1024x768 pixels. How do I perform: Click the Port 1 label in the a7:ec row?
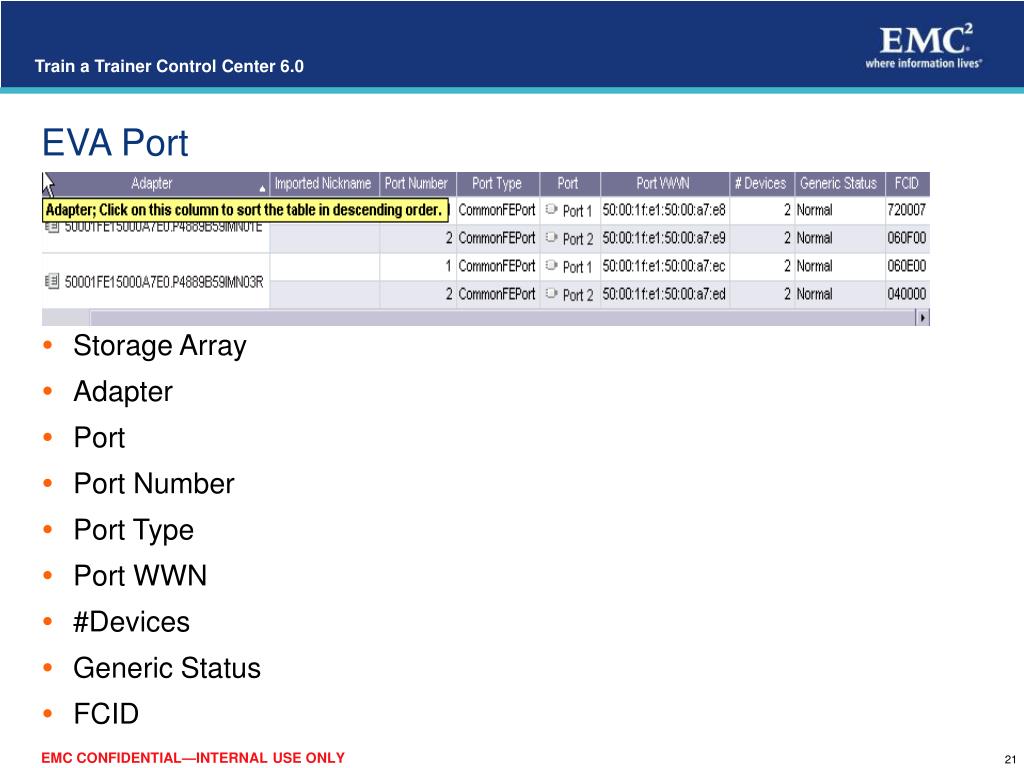click(577, 267)
